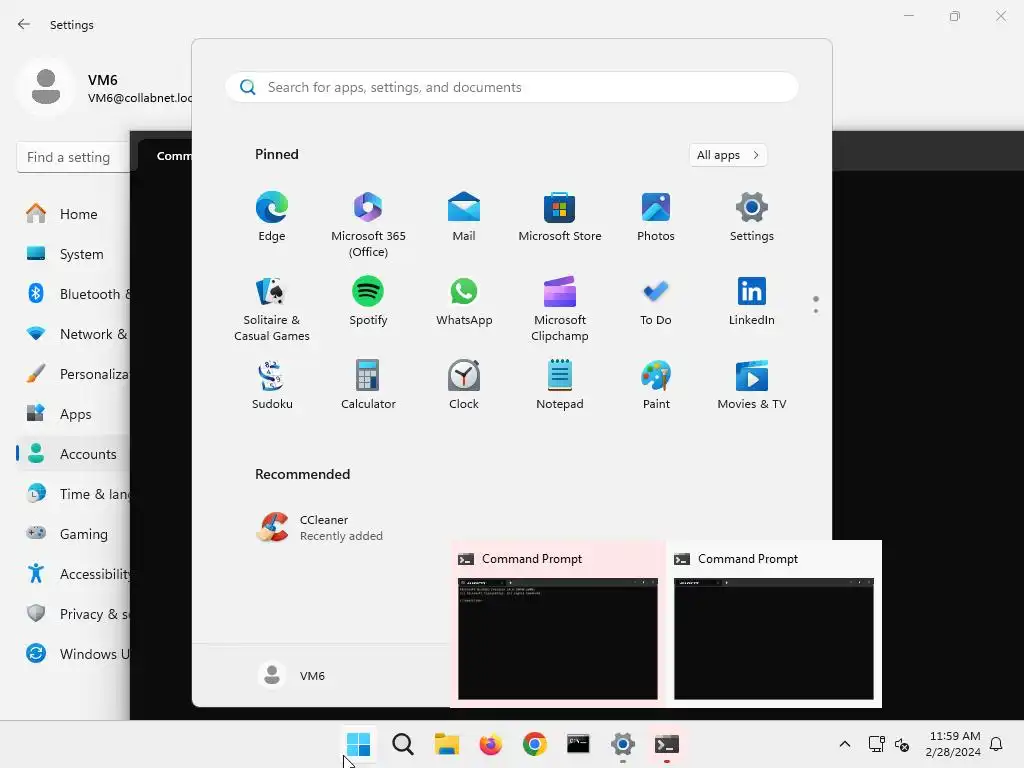Open Bluetooth section in Settings sidebar
1024x768 pixels.
click(73, 294)
